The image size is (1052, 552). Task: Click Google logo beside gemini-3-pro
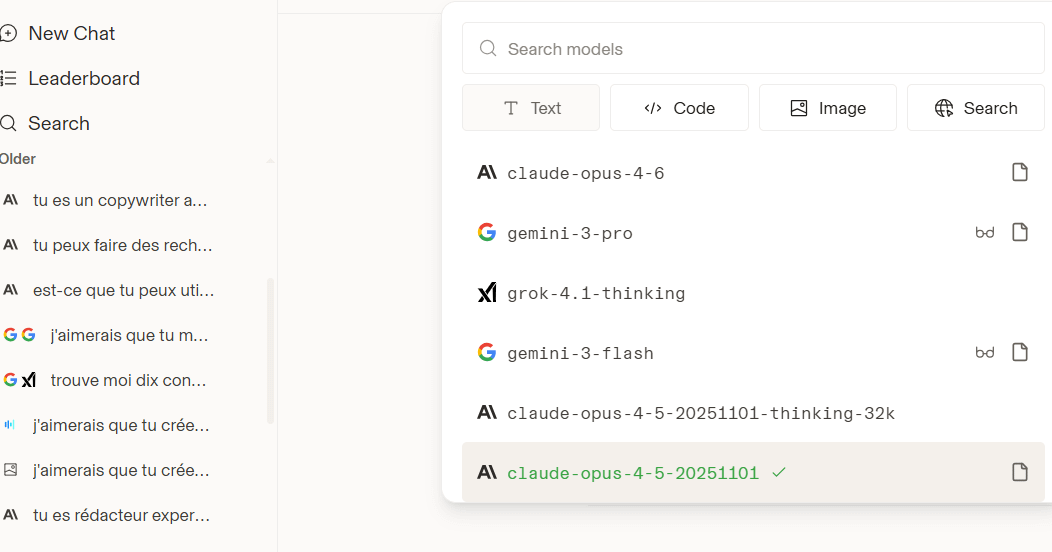coord(487,232)
